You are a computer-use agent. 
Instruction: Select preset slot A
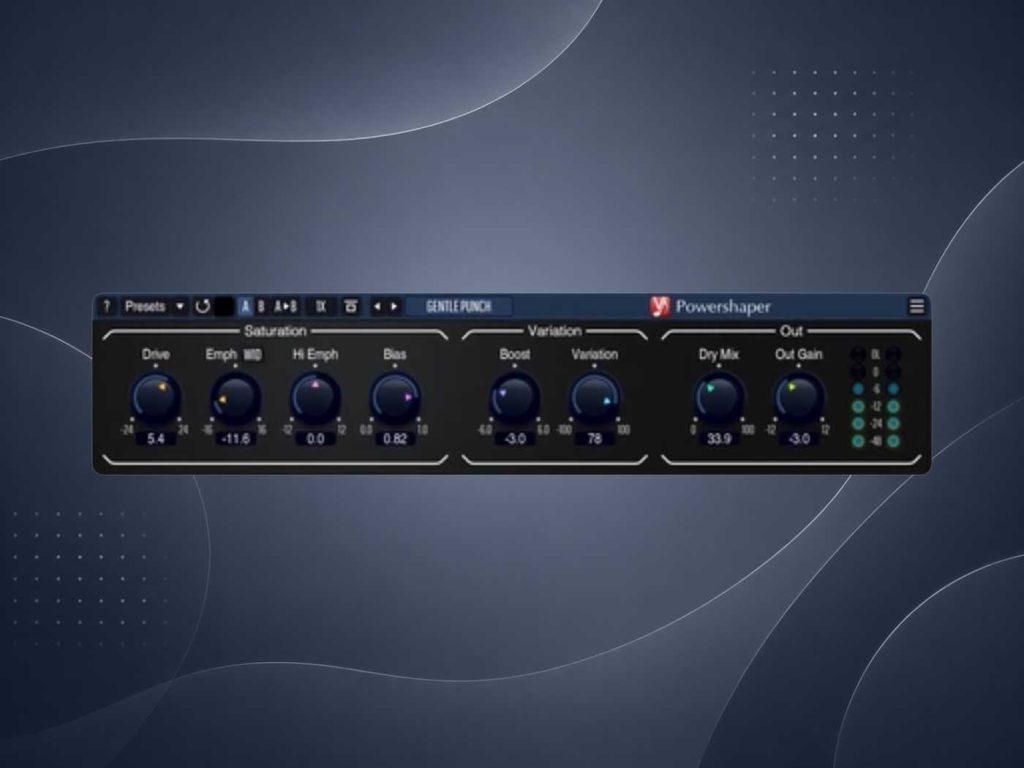coord(246,306)
